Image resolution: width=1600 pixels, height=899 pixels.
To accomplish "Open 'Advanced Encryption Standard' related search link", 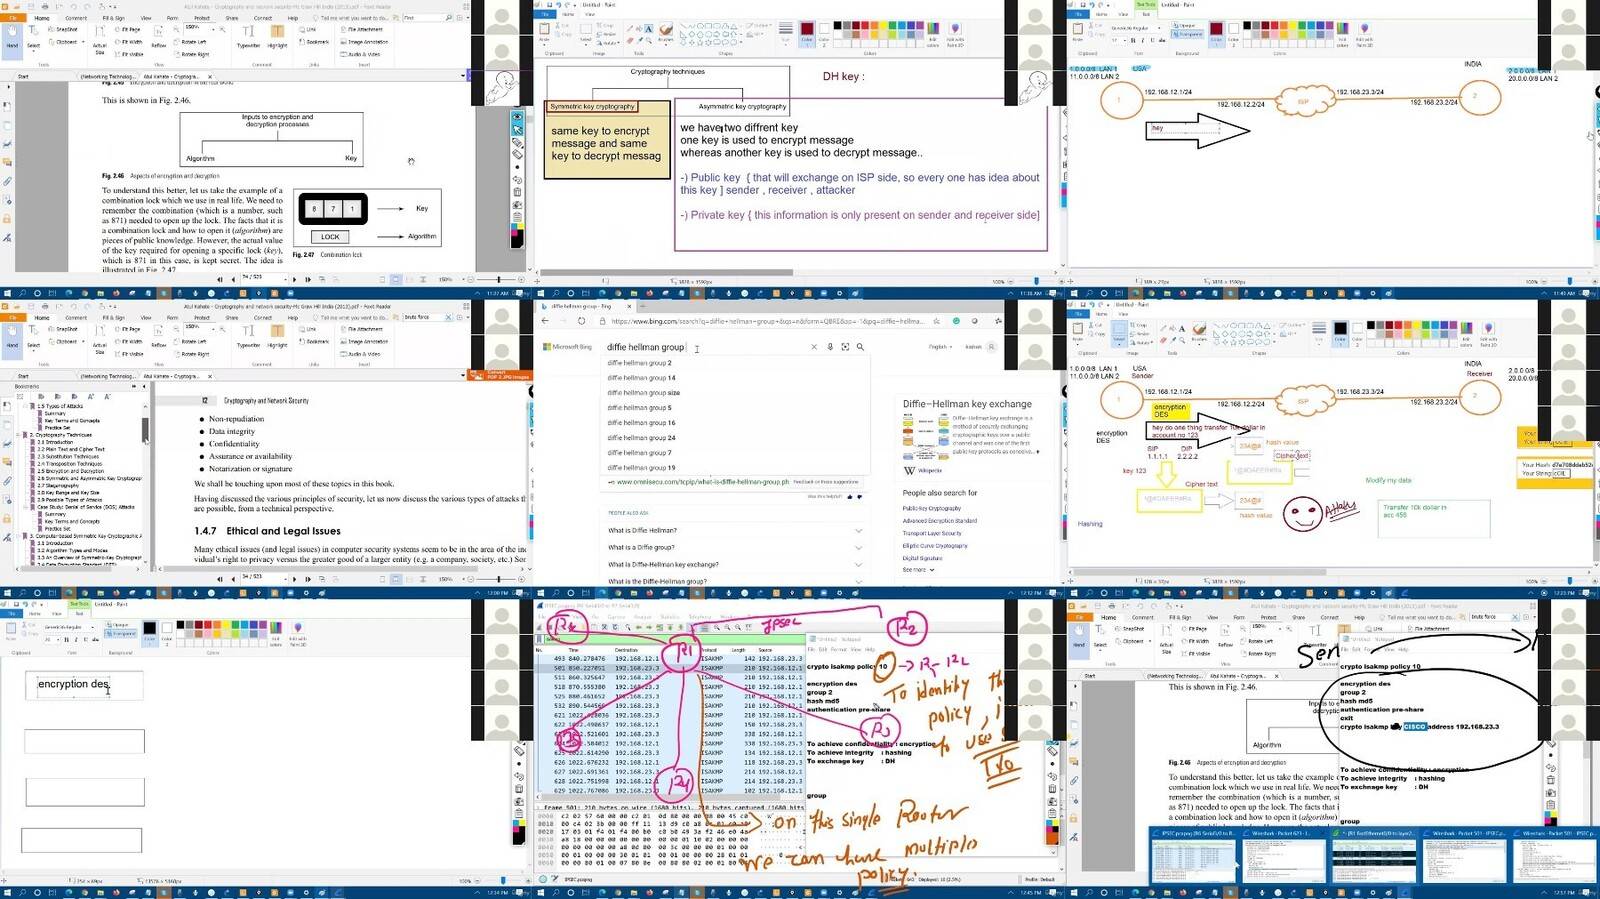I will pyautogui.click(x=940, y=521).
